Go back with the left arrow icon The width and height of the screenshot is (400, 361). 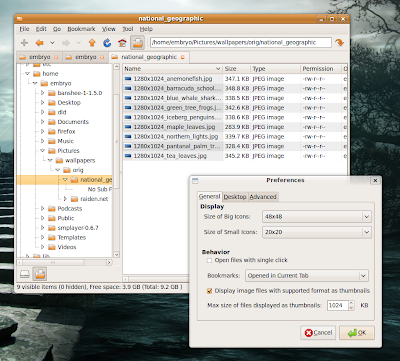(40, 43)
